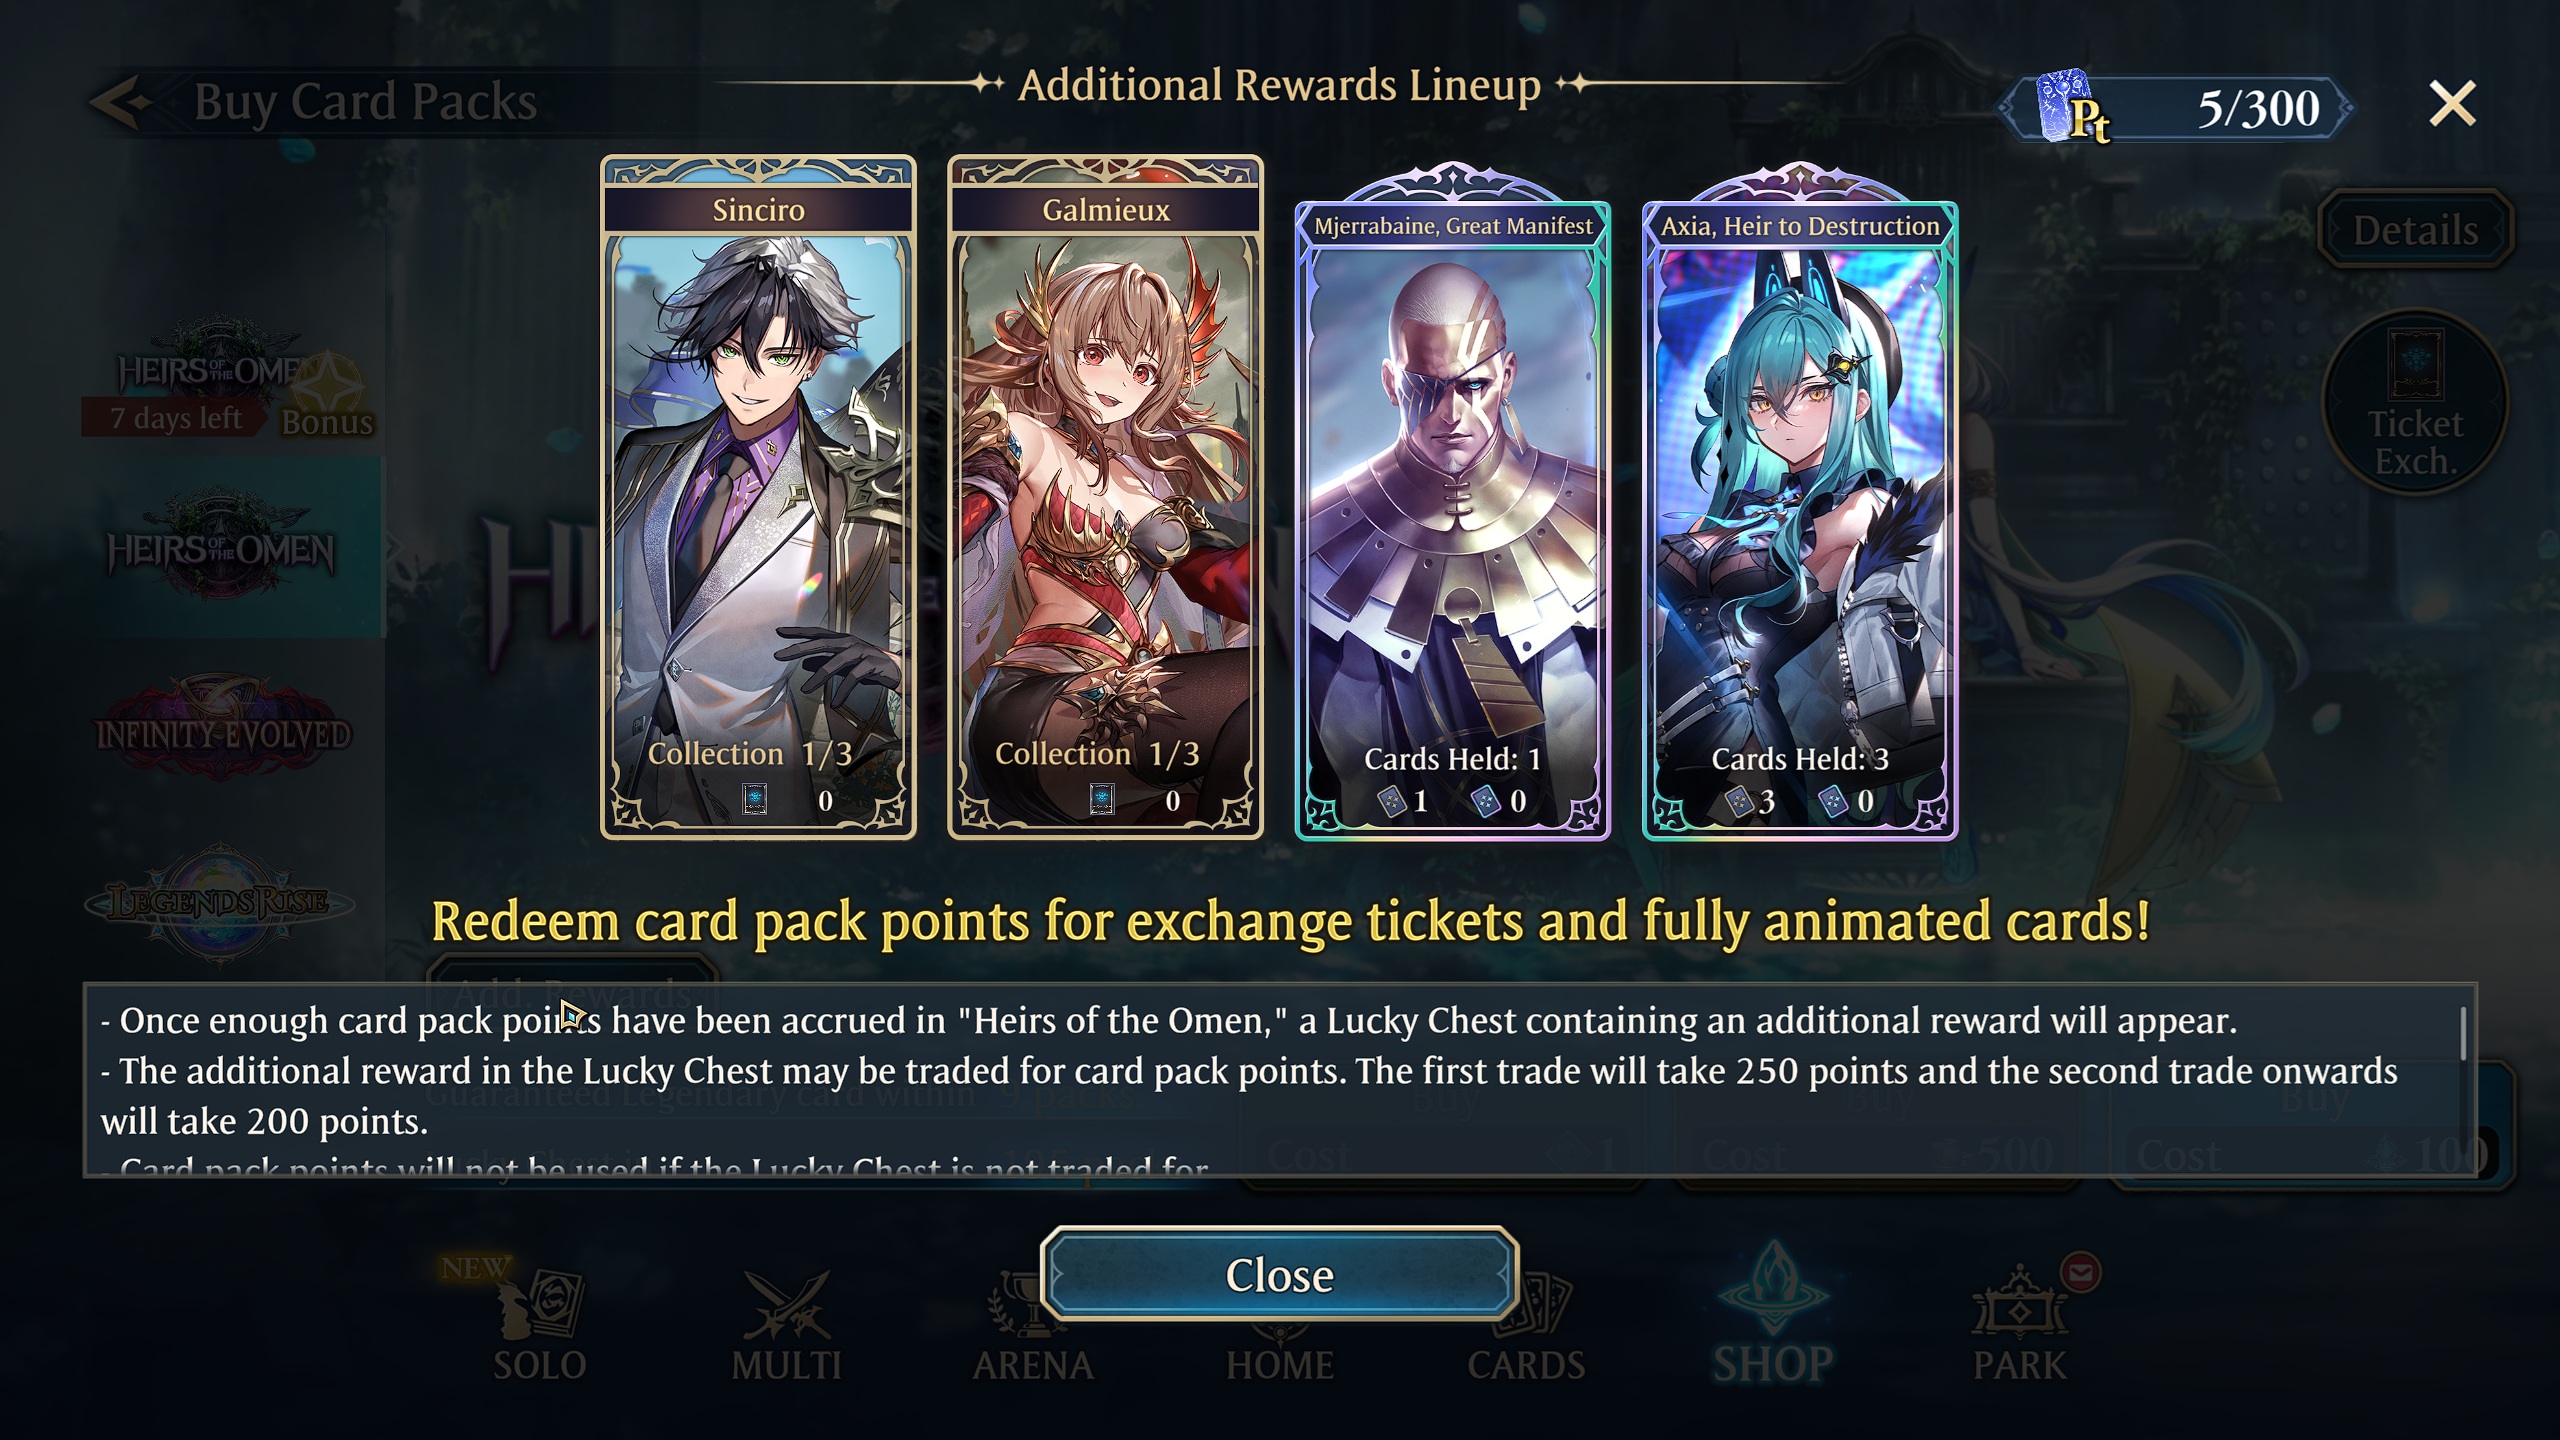
Task: Click the ticket icon under Sinciro collection
Action: 755,799
